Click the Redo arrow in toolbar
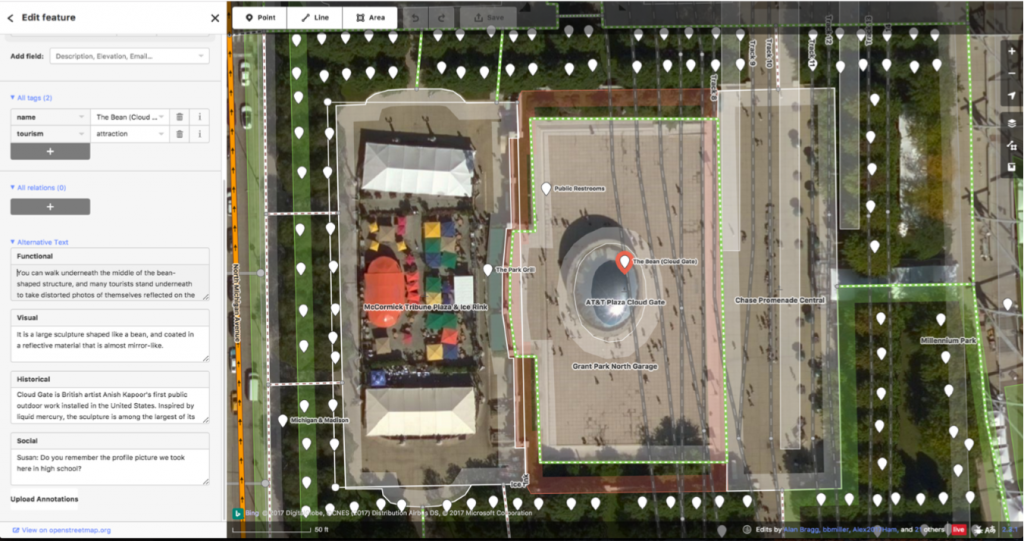This screenshot has height=544, width=1024. tap(441, 18)
